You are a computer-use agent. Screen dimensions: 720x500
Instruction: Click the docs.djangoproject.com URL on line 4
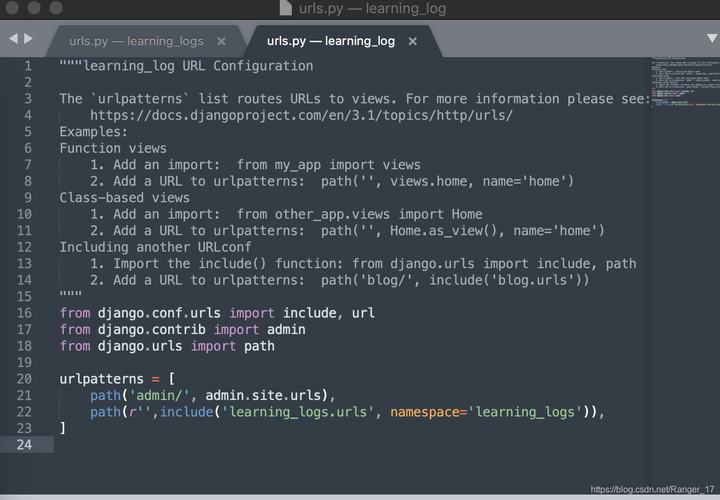(x=301, y=115)
